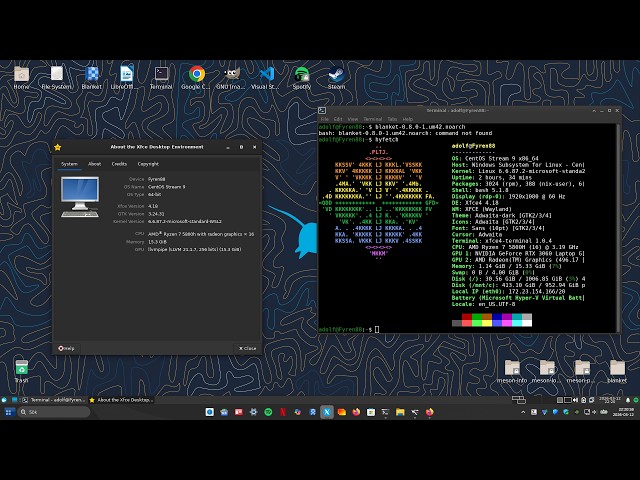This screenshot has width=640, height=480.
Task: Click the Close button in About Xfce dialog
Action: click(247, 348)
